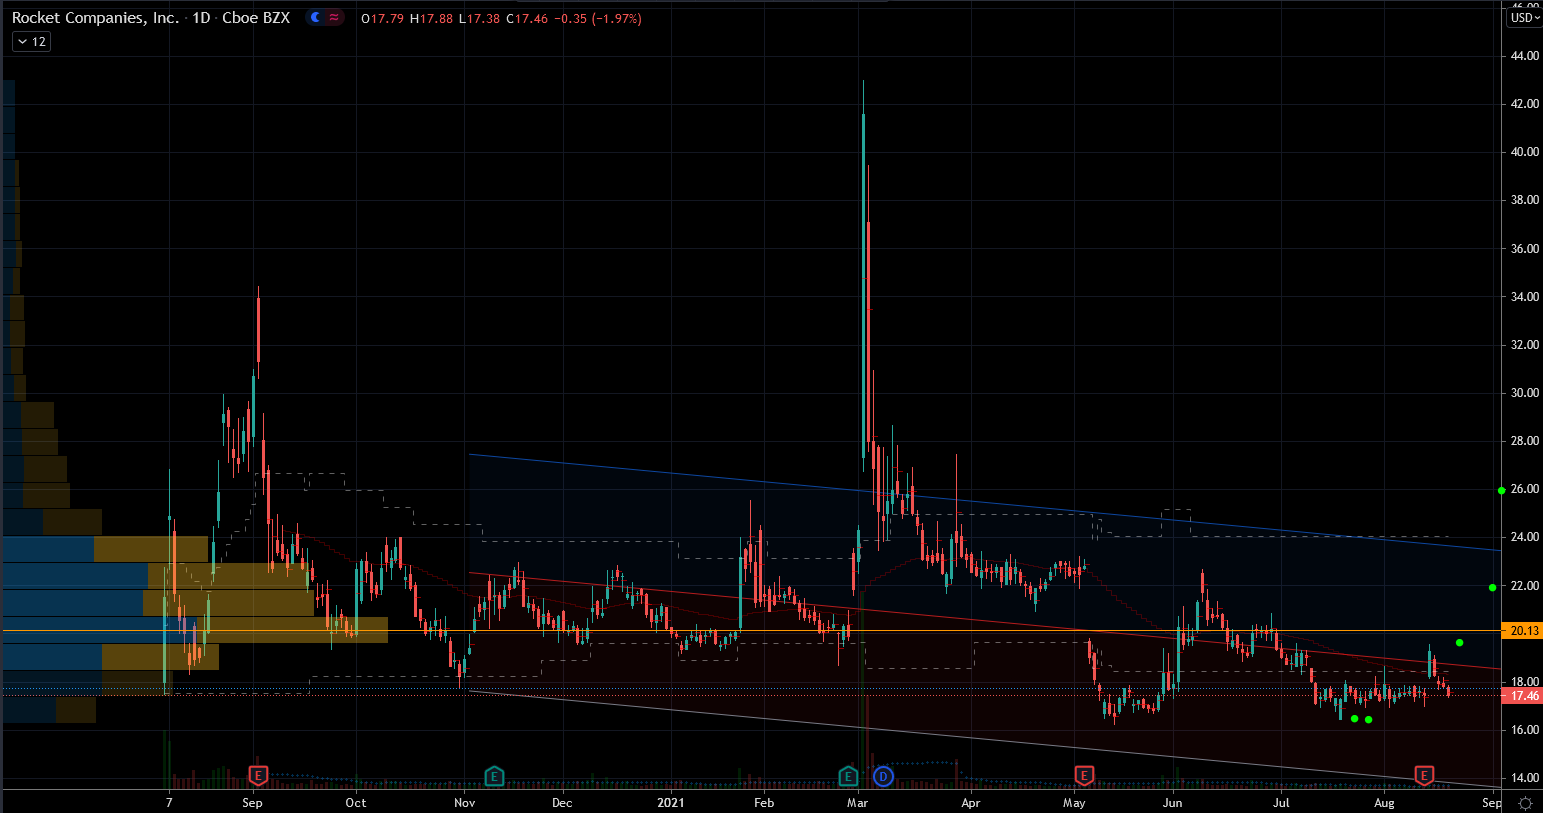1543x813 pixels.
Task: Open the blue dividend D marker
Action: (x=883, y=776)
